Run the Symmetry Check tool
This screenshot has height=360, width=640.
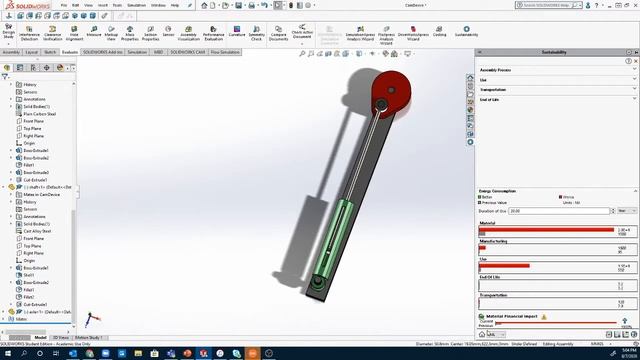pos(256,33)
